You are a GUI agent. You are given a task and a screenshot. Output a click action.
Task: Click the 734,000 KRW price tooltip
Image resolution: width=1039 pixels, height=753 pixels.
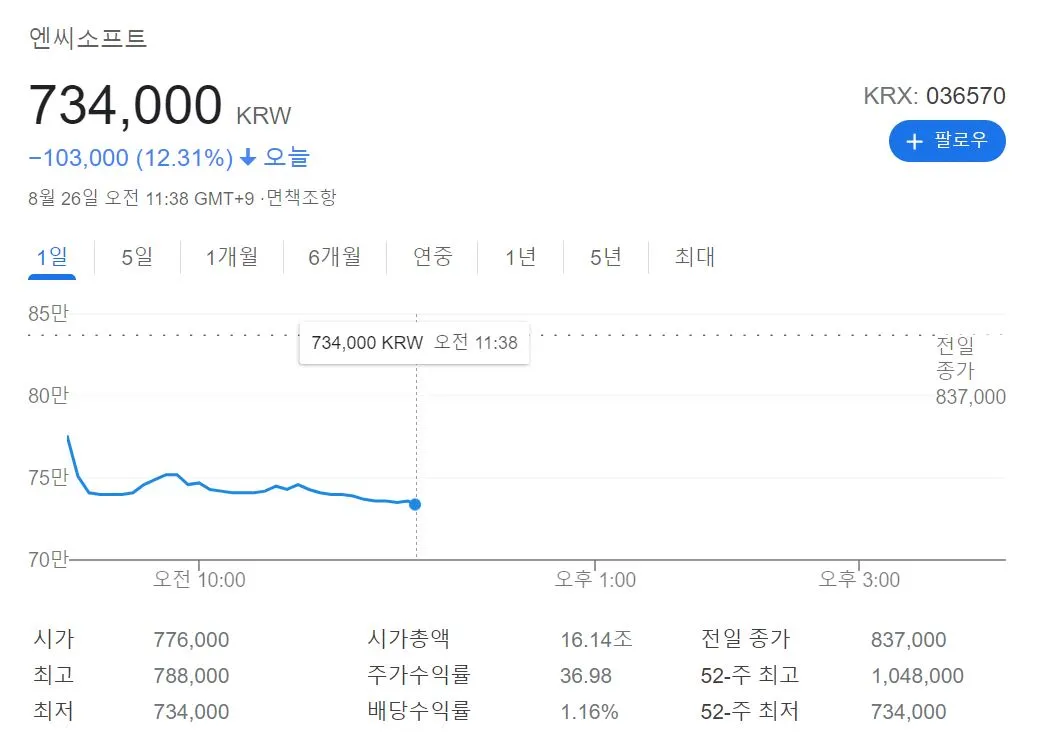tap(413, 343)
